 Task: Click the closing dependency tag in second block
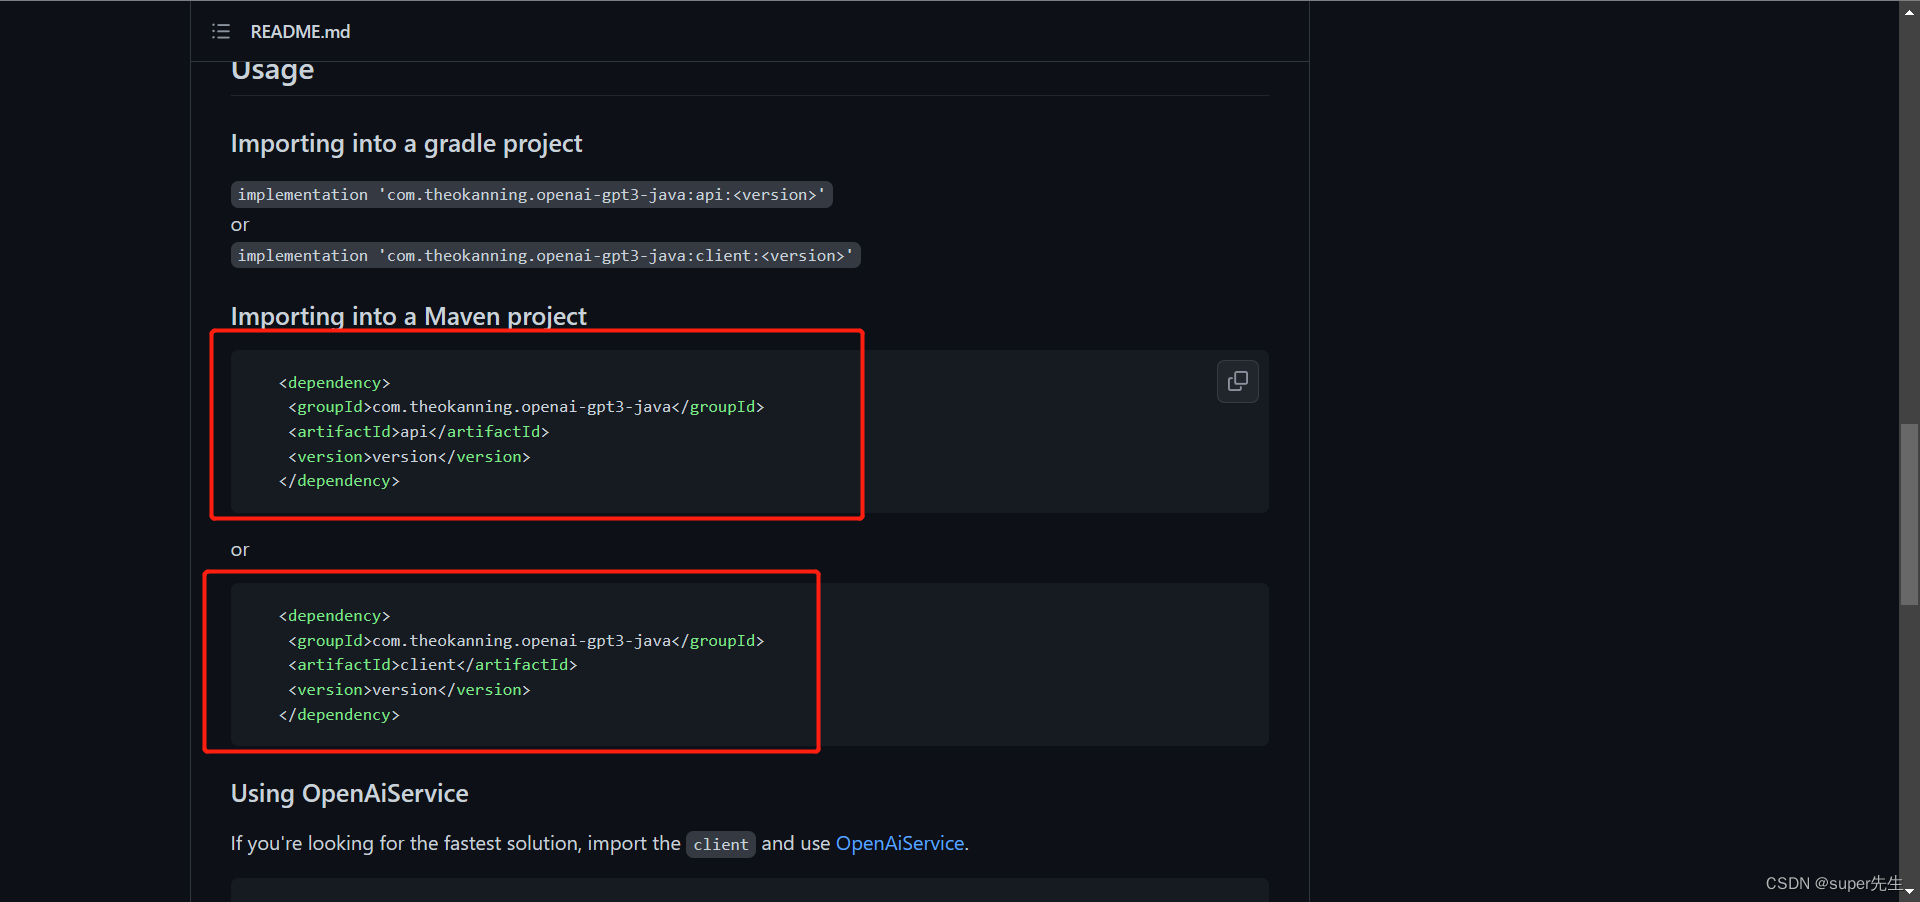[x=339, y=715]
